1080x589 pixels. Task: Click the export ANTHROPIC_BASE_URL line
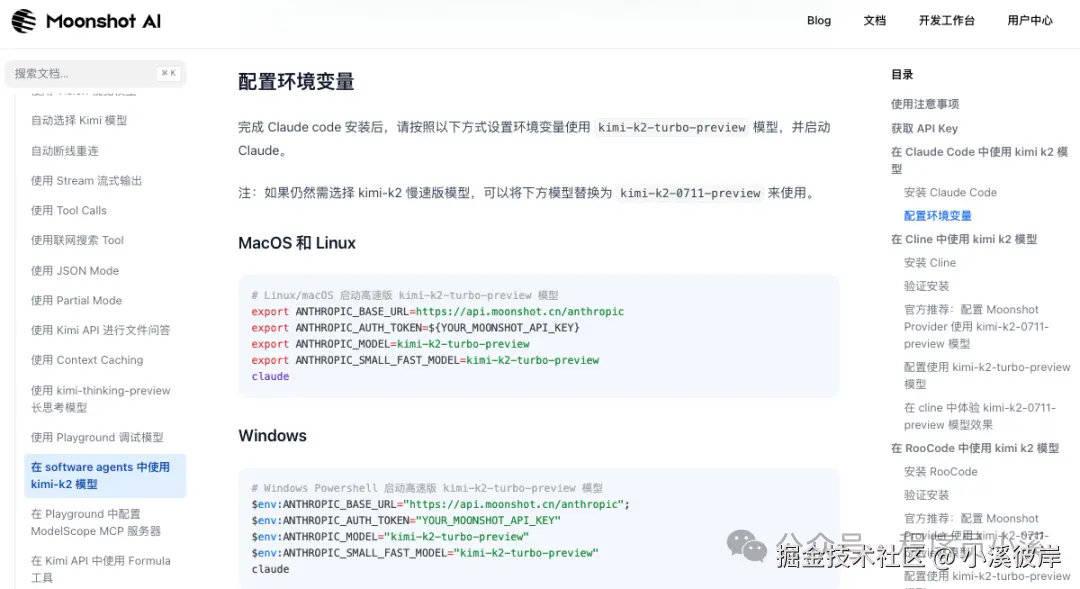437,311
